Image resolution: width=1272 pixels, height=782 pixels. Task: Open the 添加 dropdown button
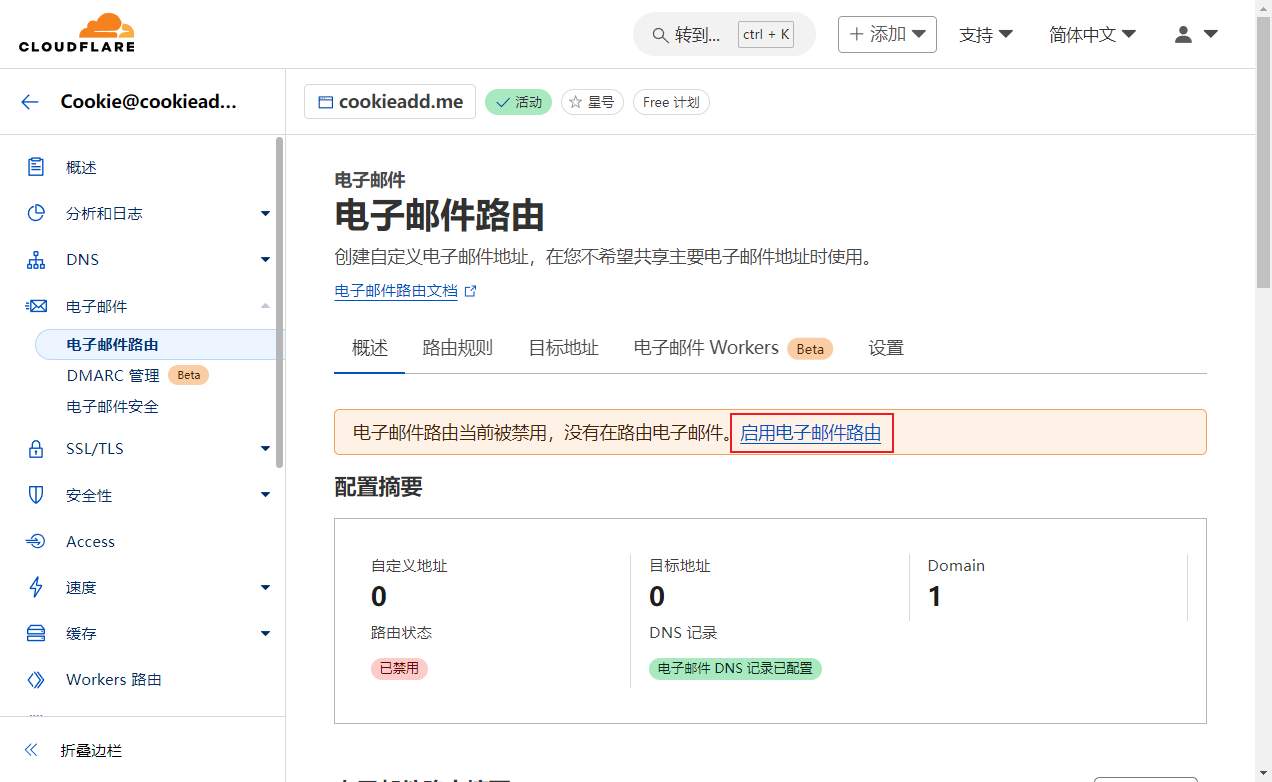[x=887, y=34]
